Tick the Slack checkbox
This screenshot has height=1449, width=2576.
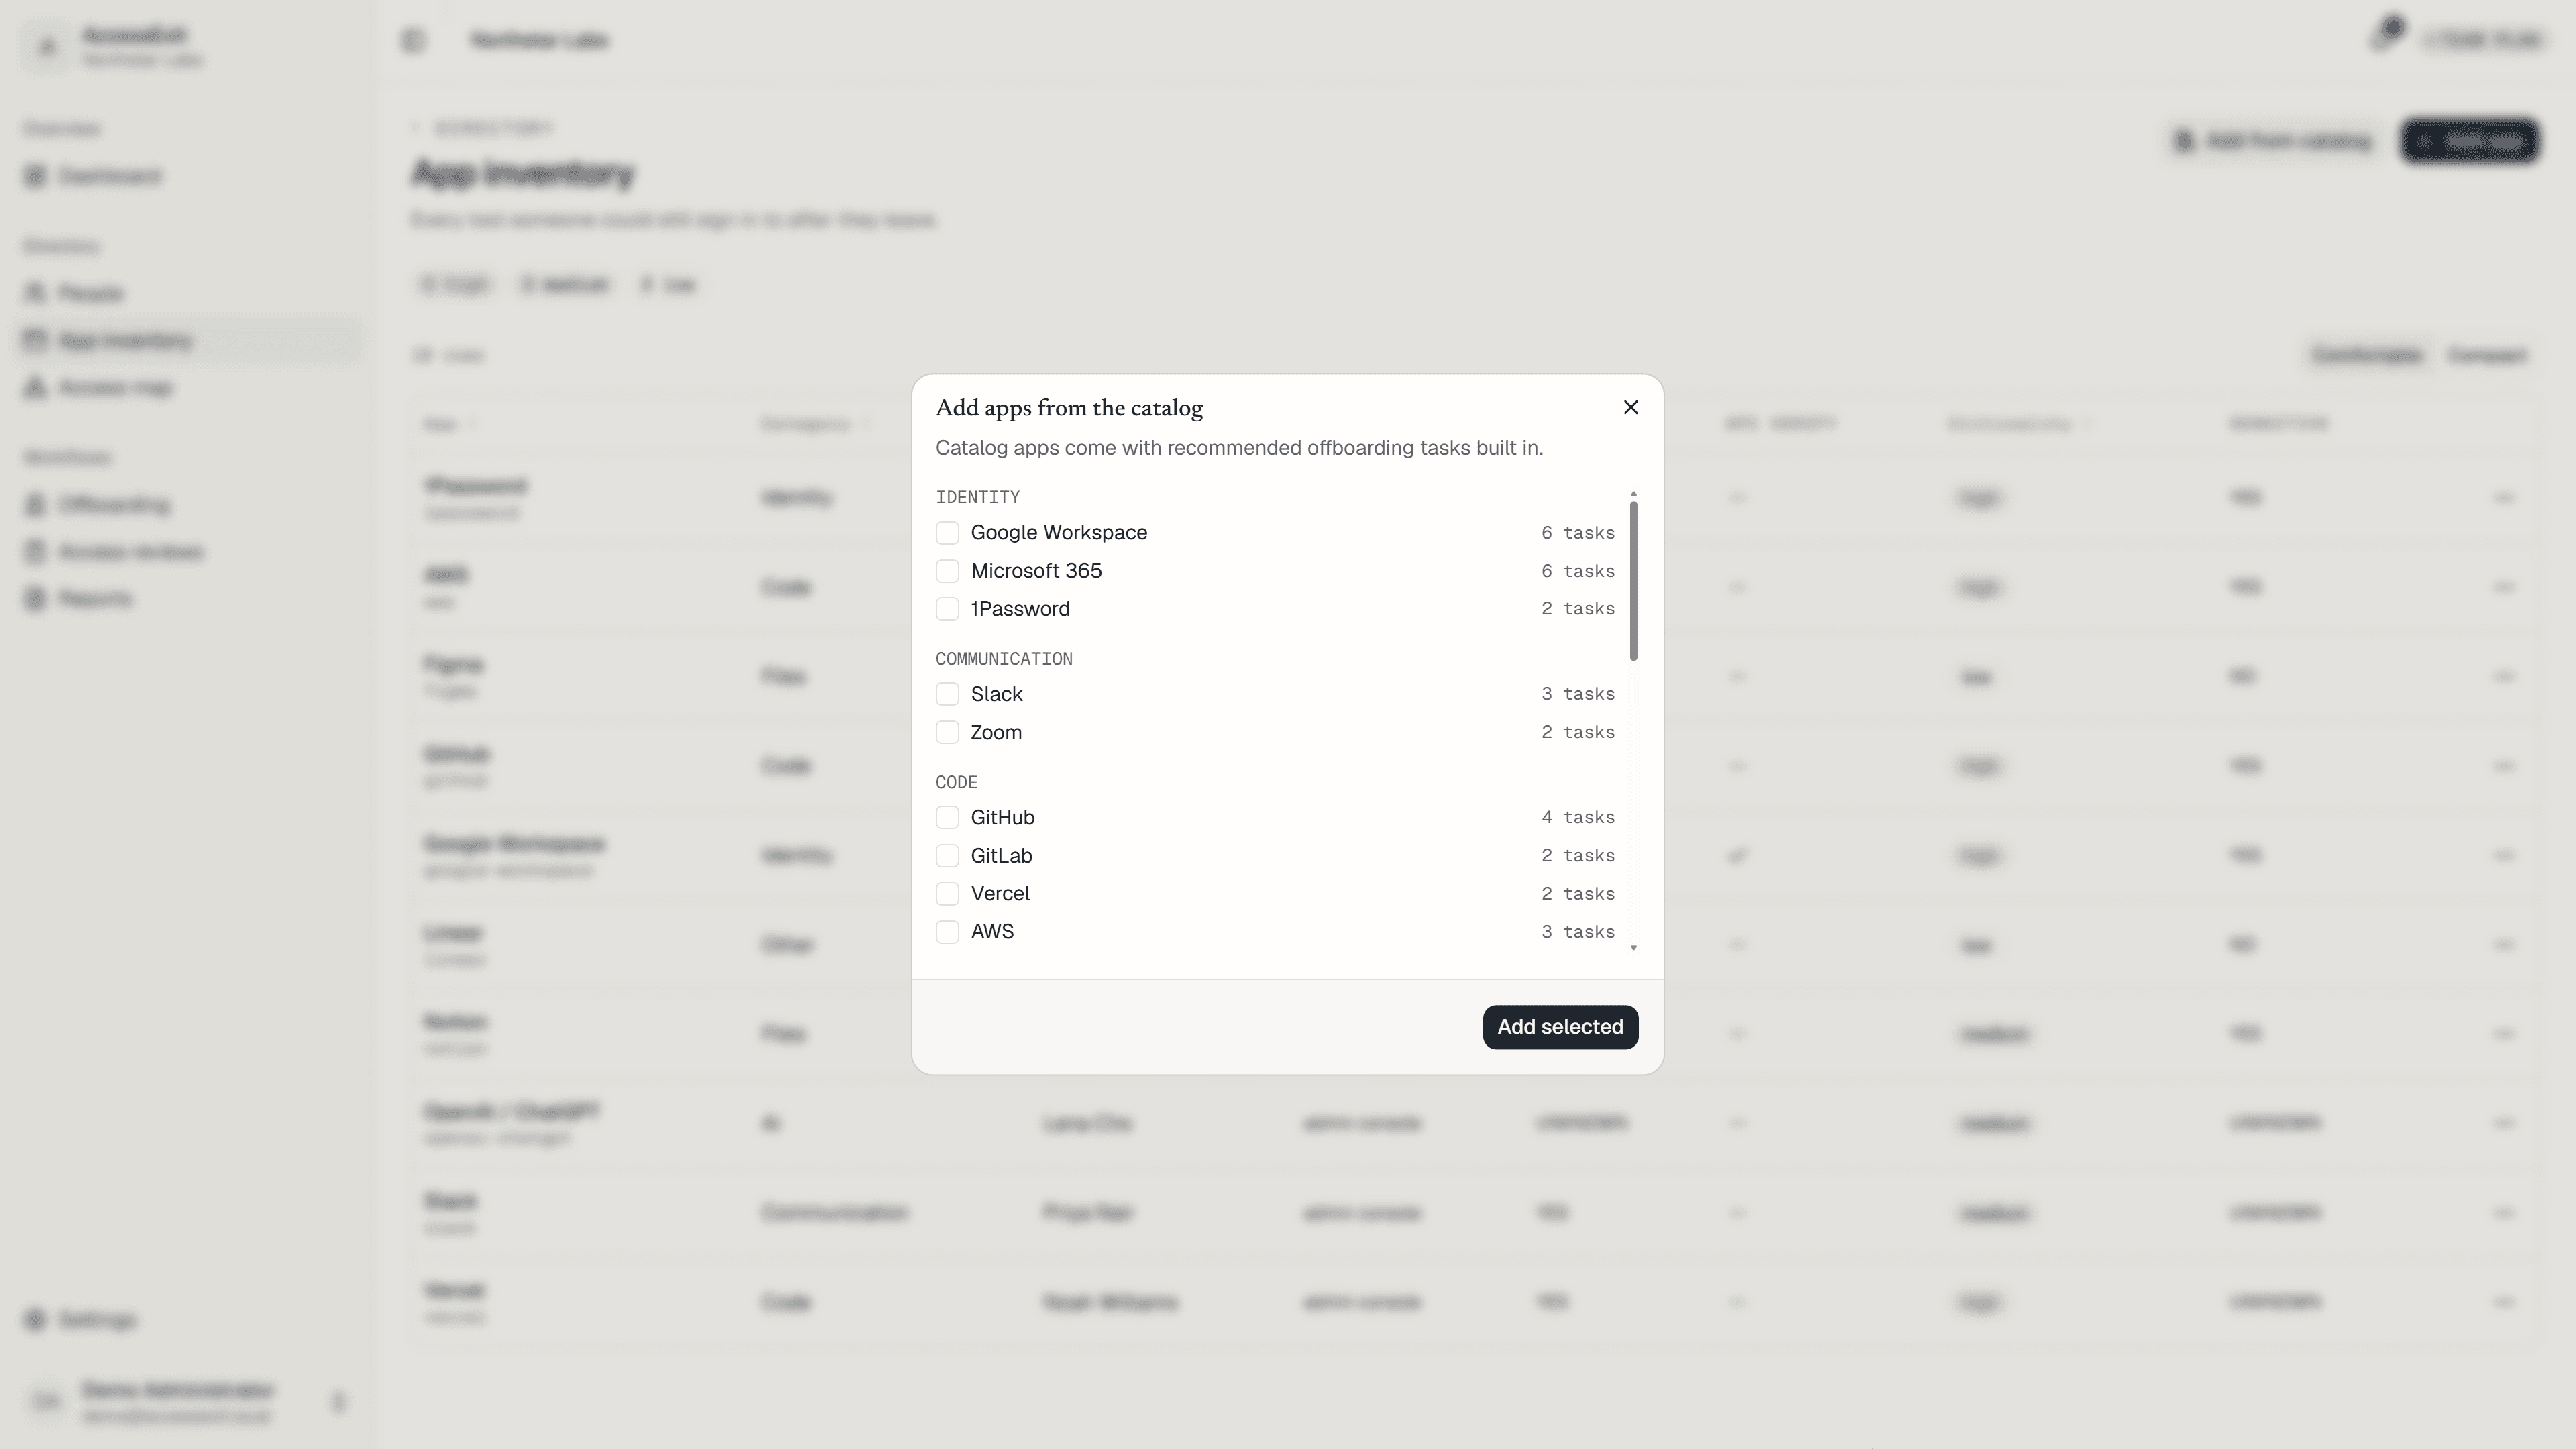947,694
